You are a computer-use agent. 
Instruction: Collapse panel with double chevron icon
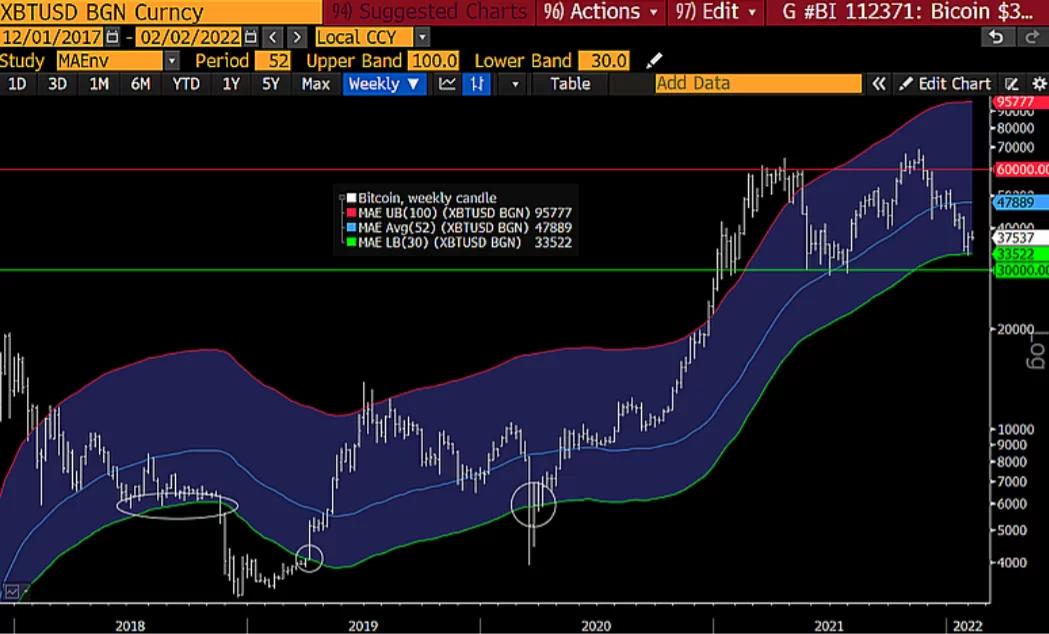pyautogui.click(x=878, y=84)
